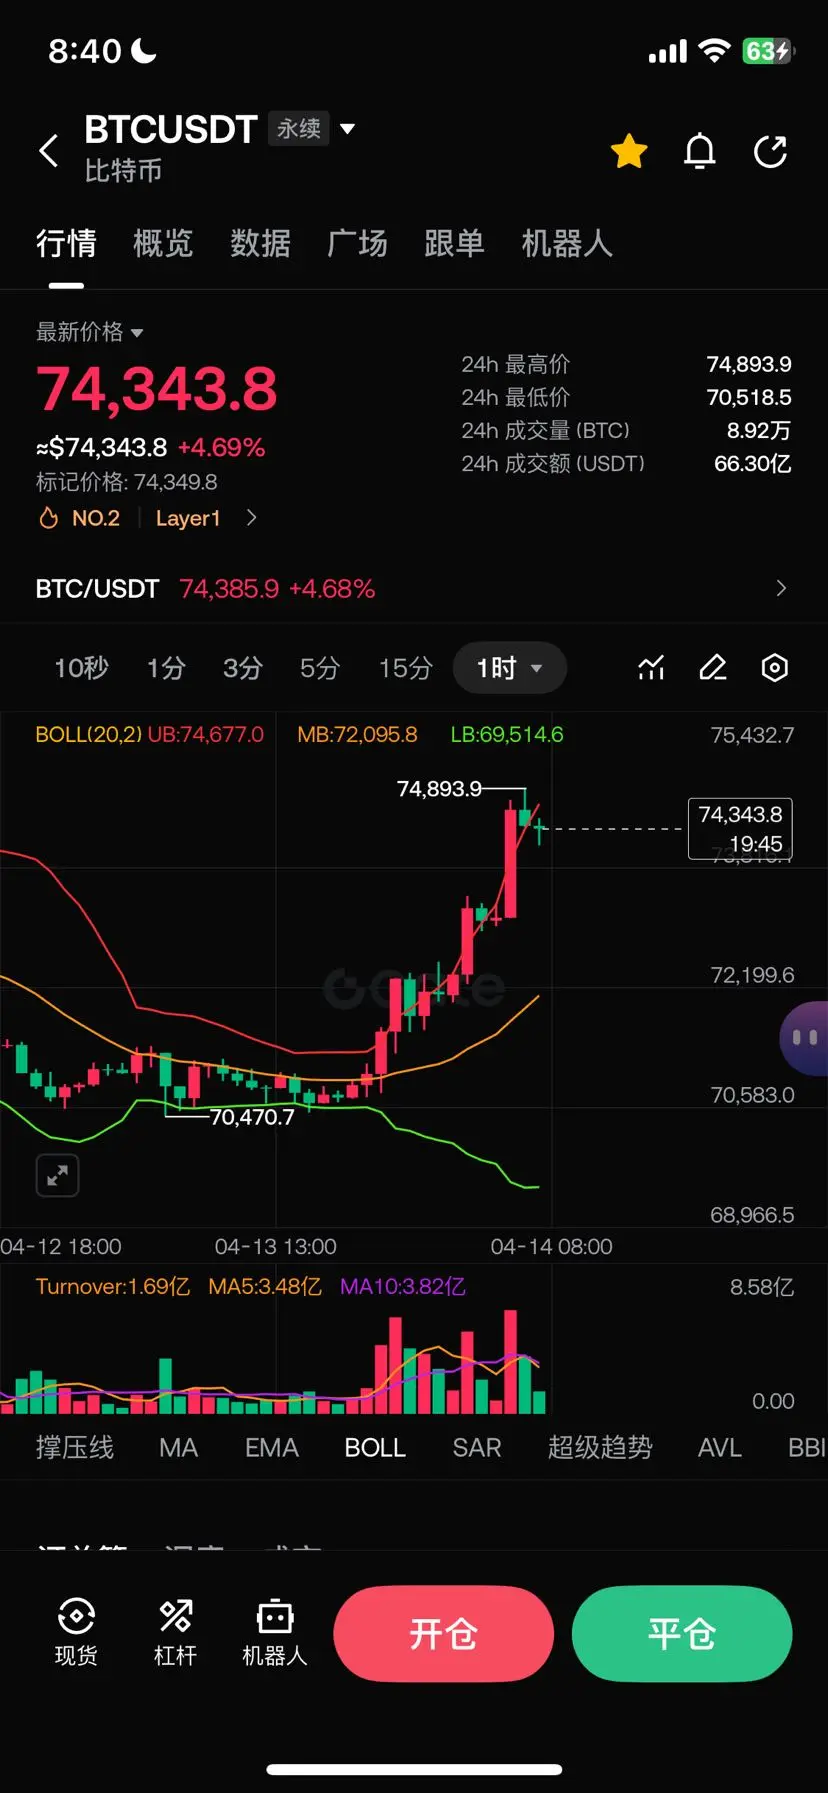
Task: Toggle the yellow favorite star
Action: pos(629,151)
